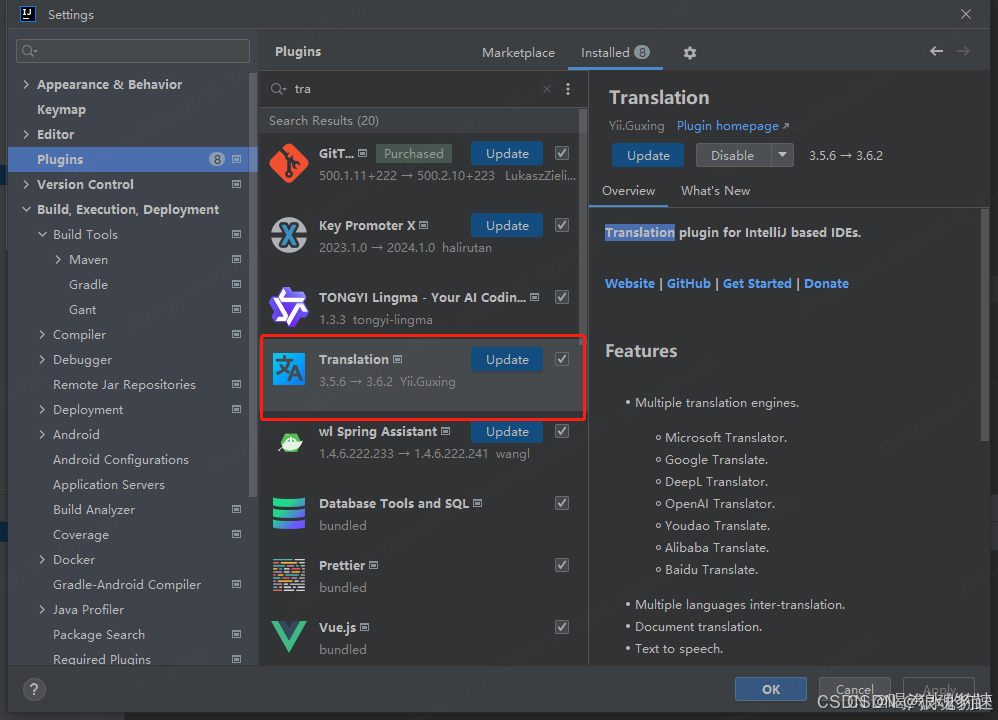Open the Plugin homepage link

click(x=733, y=126)
